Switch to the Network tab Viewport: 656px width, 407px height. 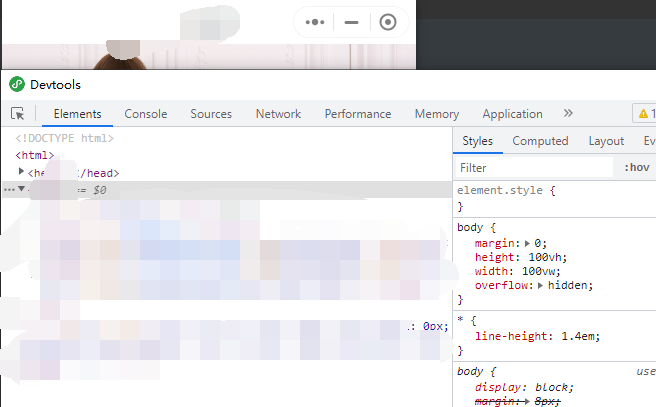[x=278, y=114]
